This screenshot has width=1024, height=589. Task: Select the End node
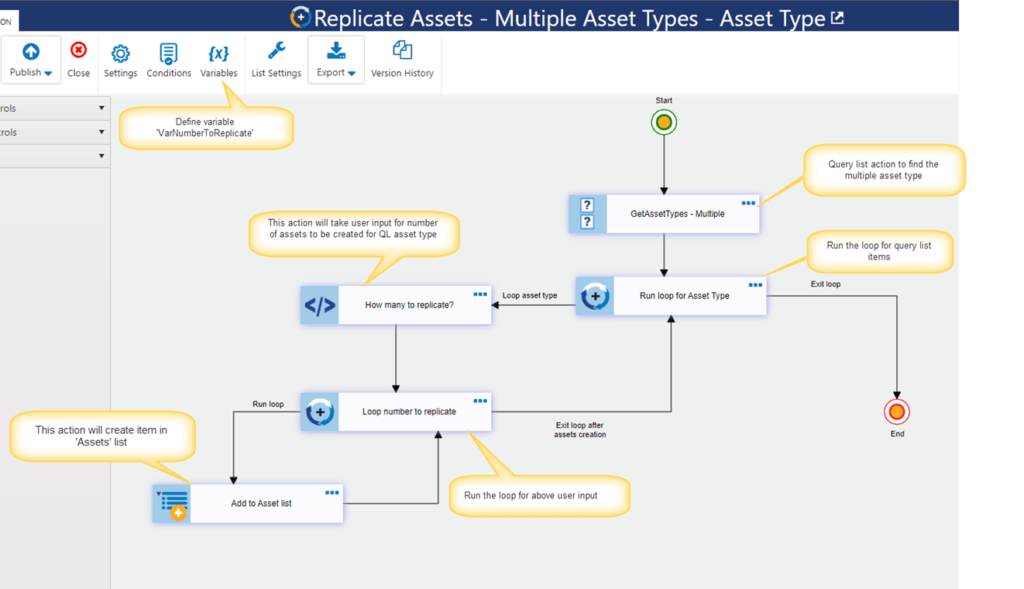click(897, 412)
